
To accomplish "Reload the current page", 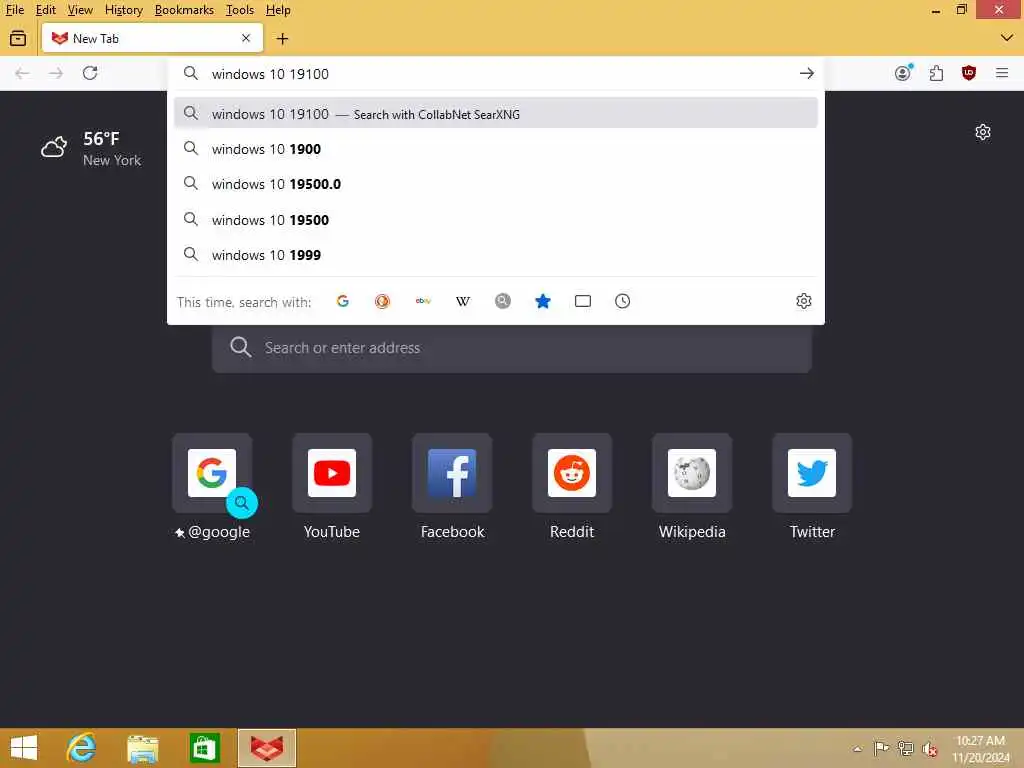I will (x=90, y=73).
